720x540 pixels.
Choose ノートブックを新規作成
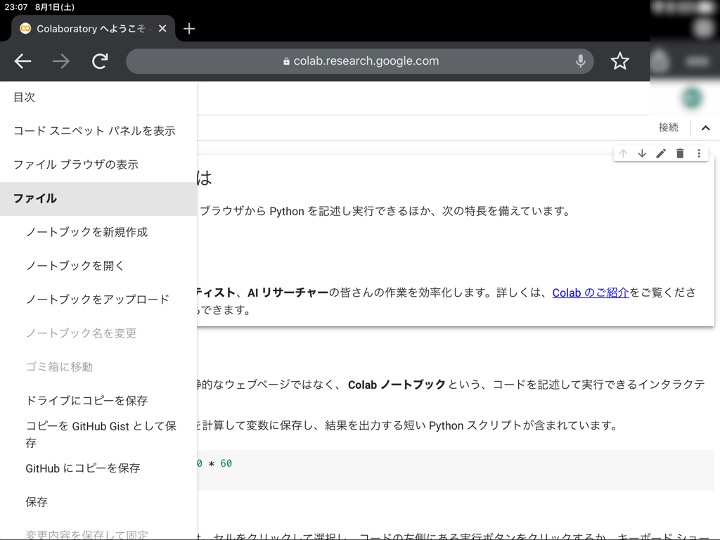99,232
